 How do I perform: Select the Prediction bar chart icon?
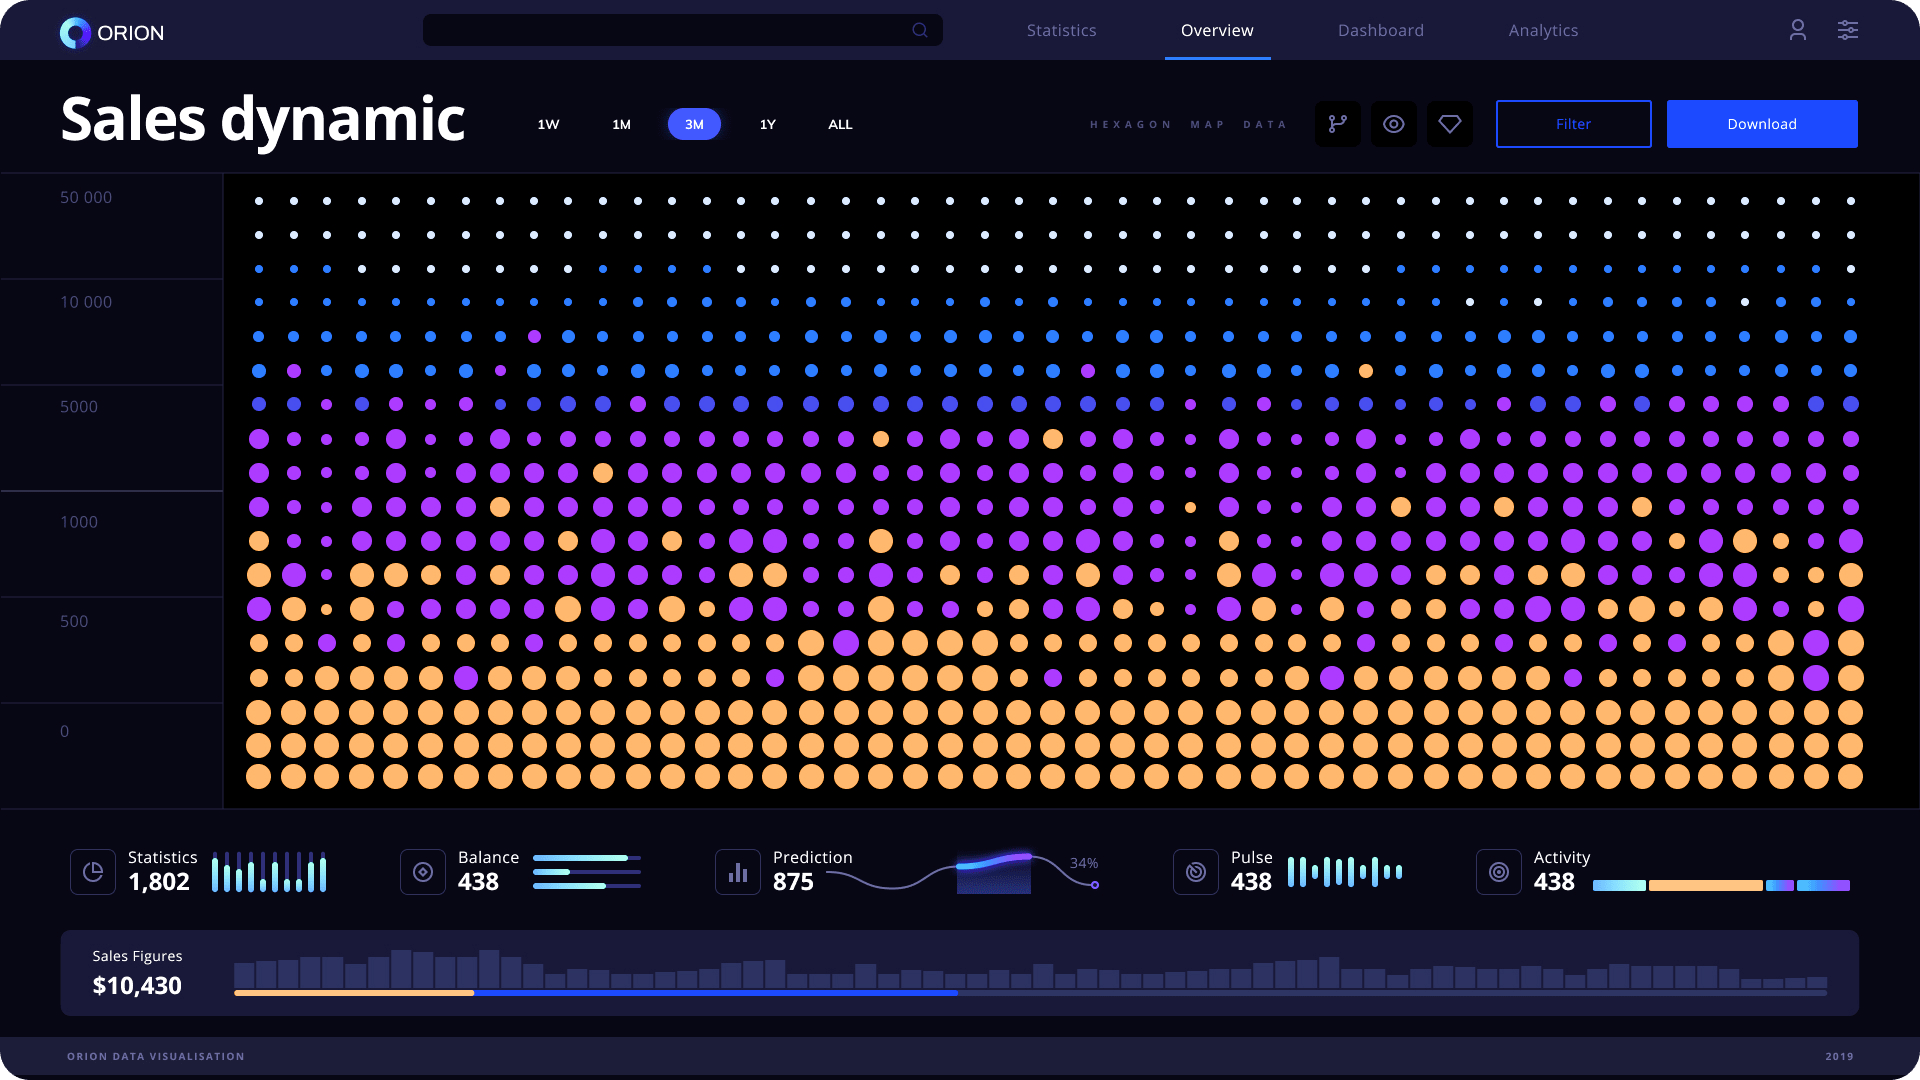737,872
